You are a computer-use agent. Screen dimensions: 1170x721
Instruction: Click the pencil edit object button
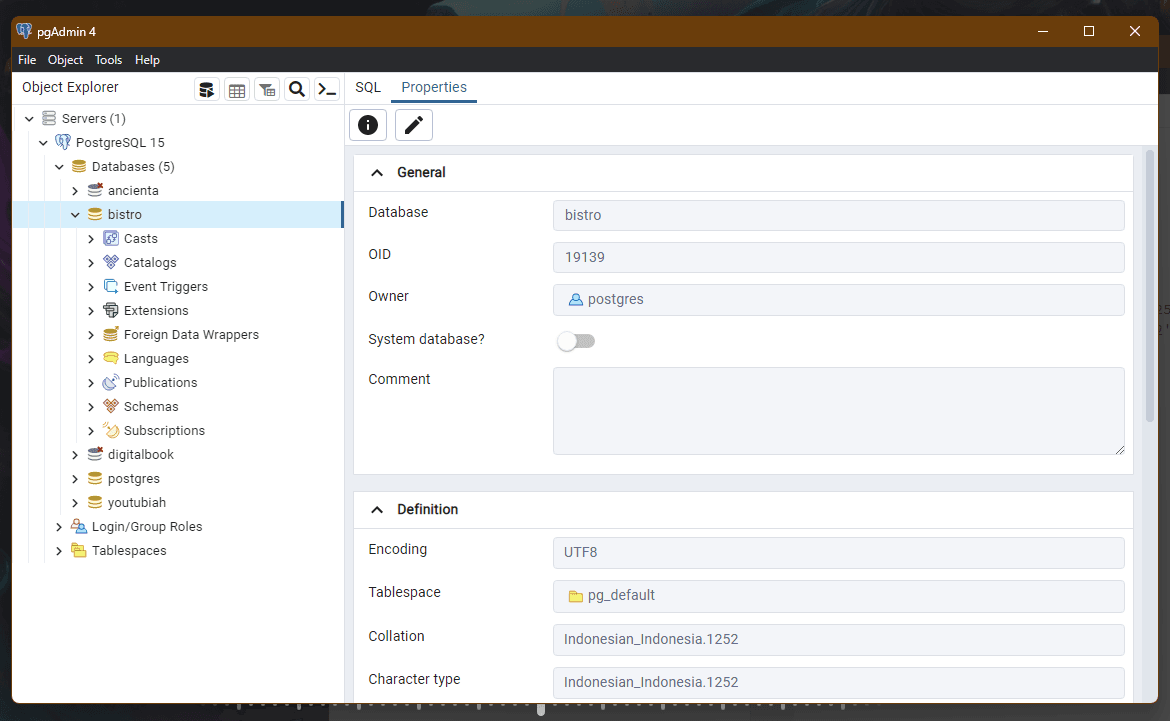pos(413,125)
